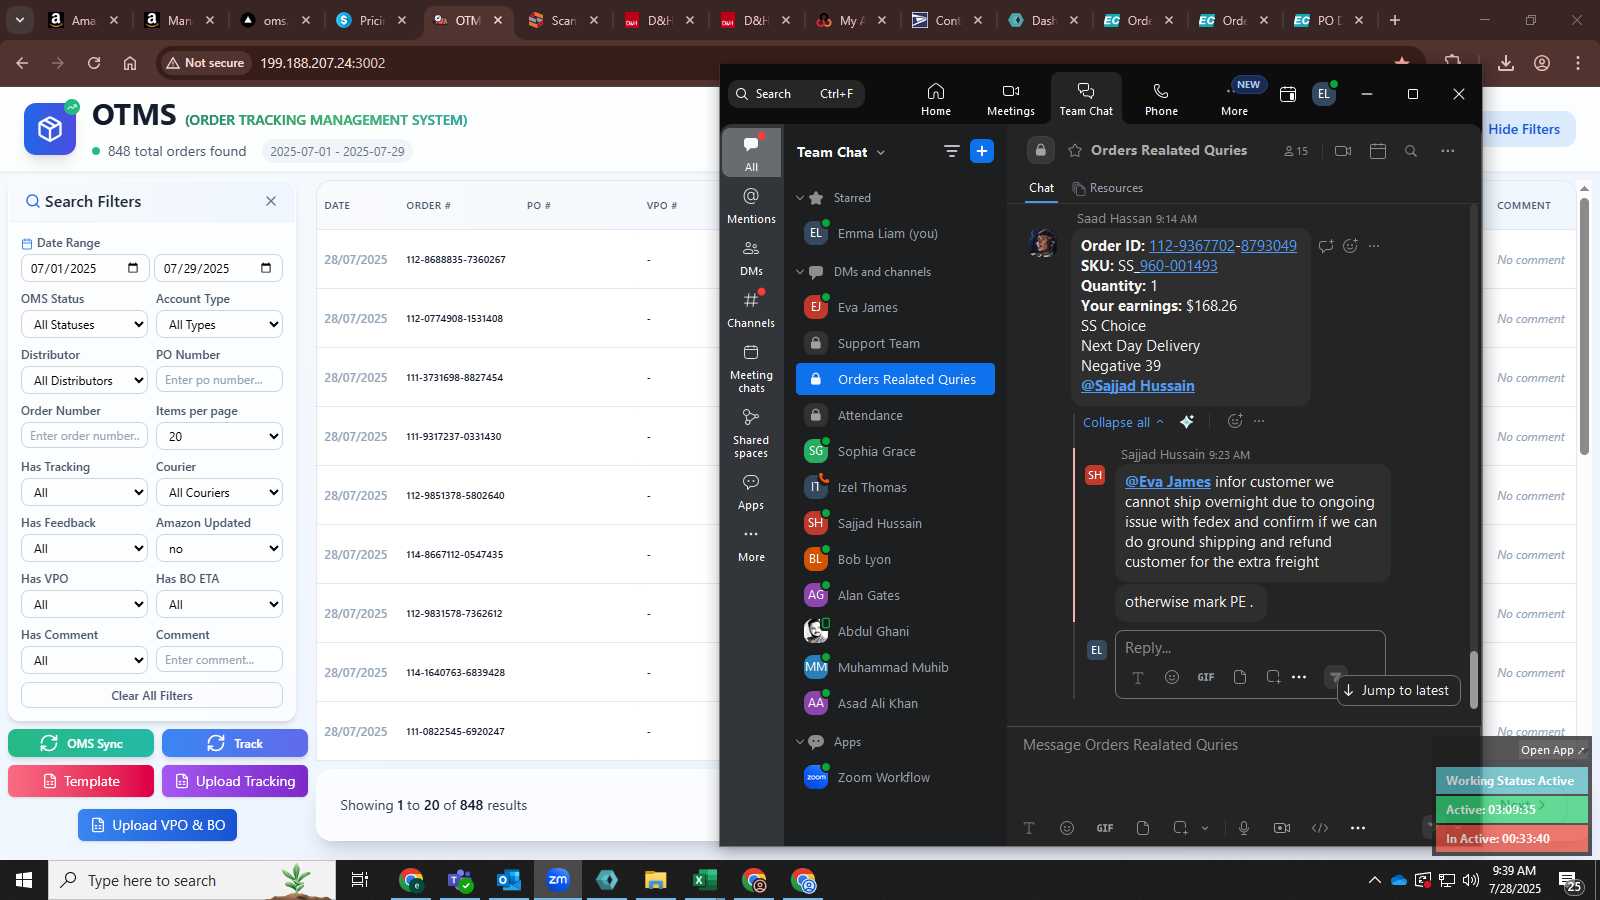Close the Search Filters panel
Viewport: 1600px width, 900px height.
coord(271,201)
